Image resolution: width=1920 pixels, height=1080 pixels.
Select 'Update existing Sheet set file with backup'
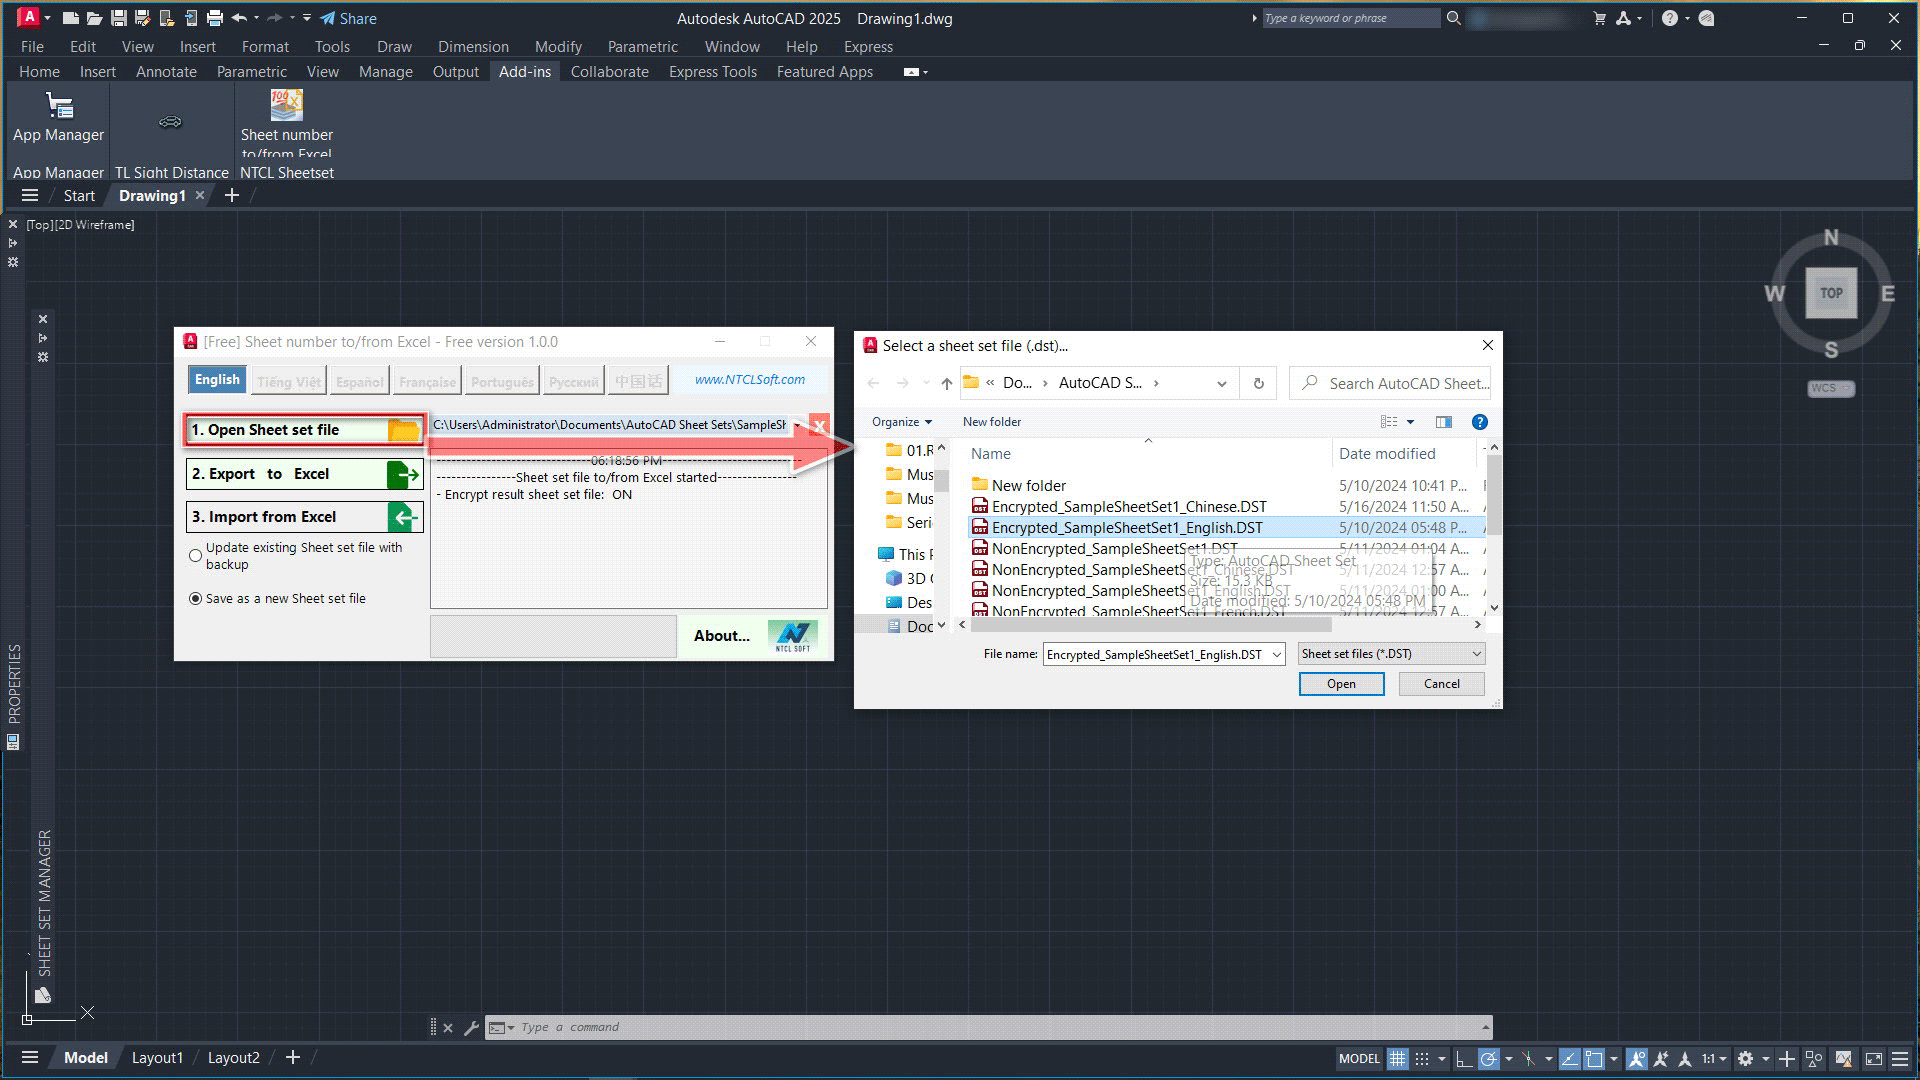click(x=196, y=555)
